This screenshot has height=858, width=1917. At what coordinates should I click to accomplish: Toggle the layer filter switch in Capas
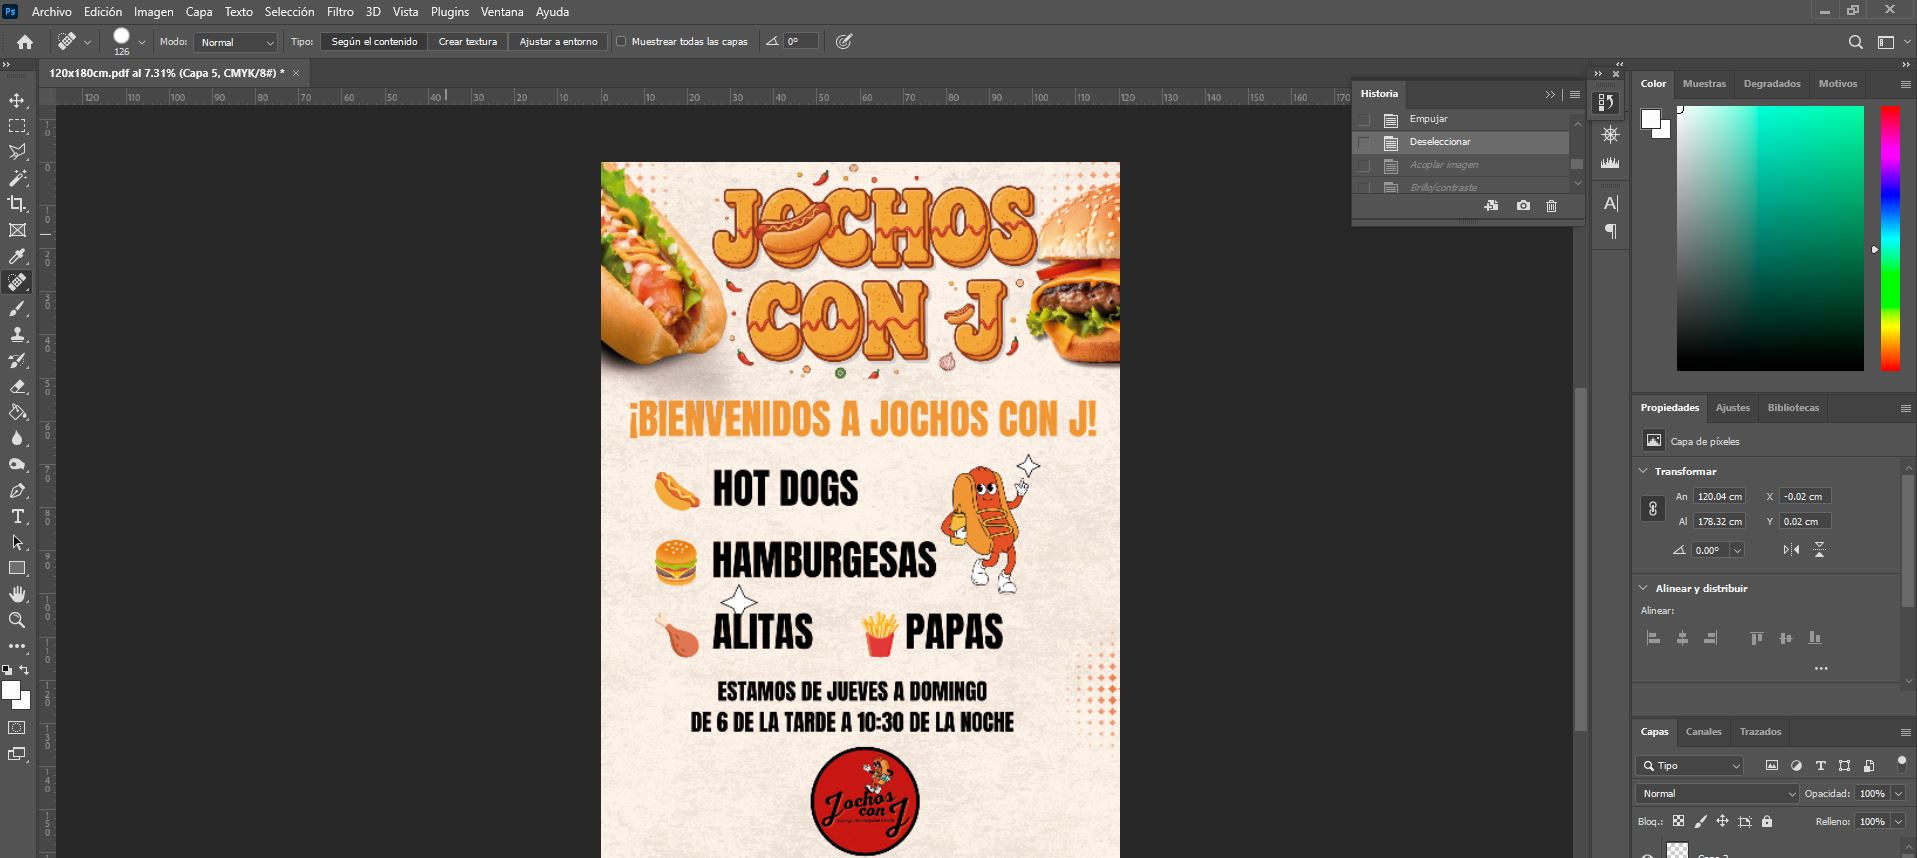(1901, 763)
